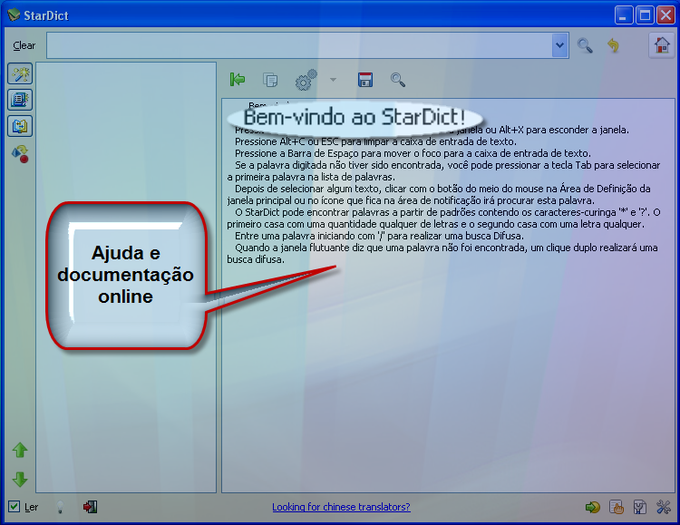Click the green arrow icon at bottom right
The width and height of the screenshot is (680, 525).
click(592, 507)
